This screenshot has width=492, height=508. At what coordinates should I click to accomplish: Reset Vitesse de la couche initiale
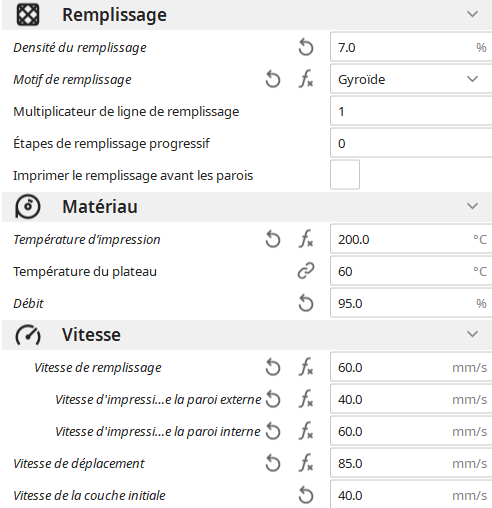306,495
